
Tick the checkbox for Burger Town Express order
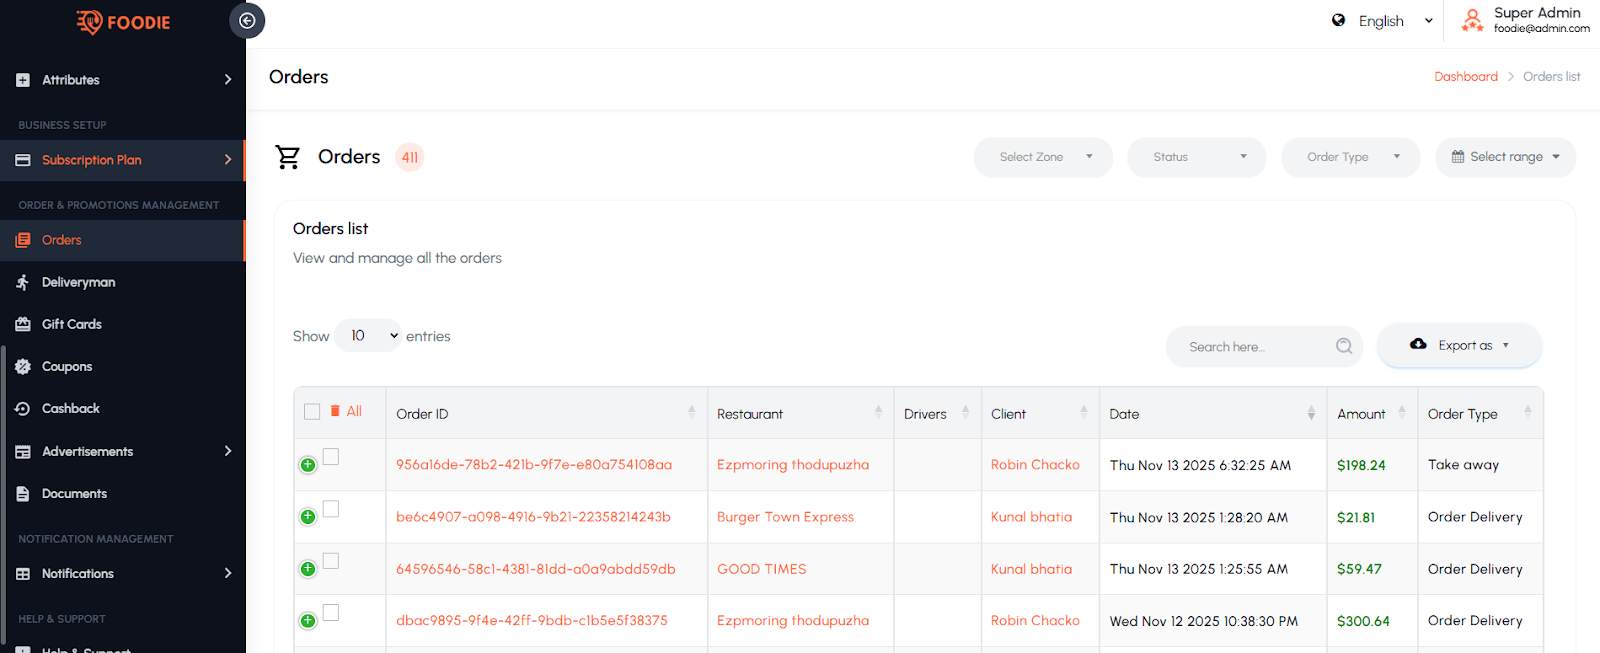pyautogui.click(x=331, y=509)
